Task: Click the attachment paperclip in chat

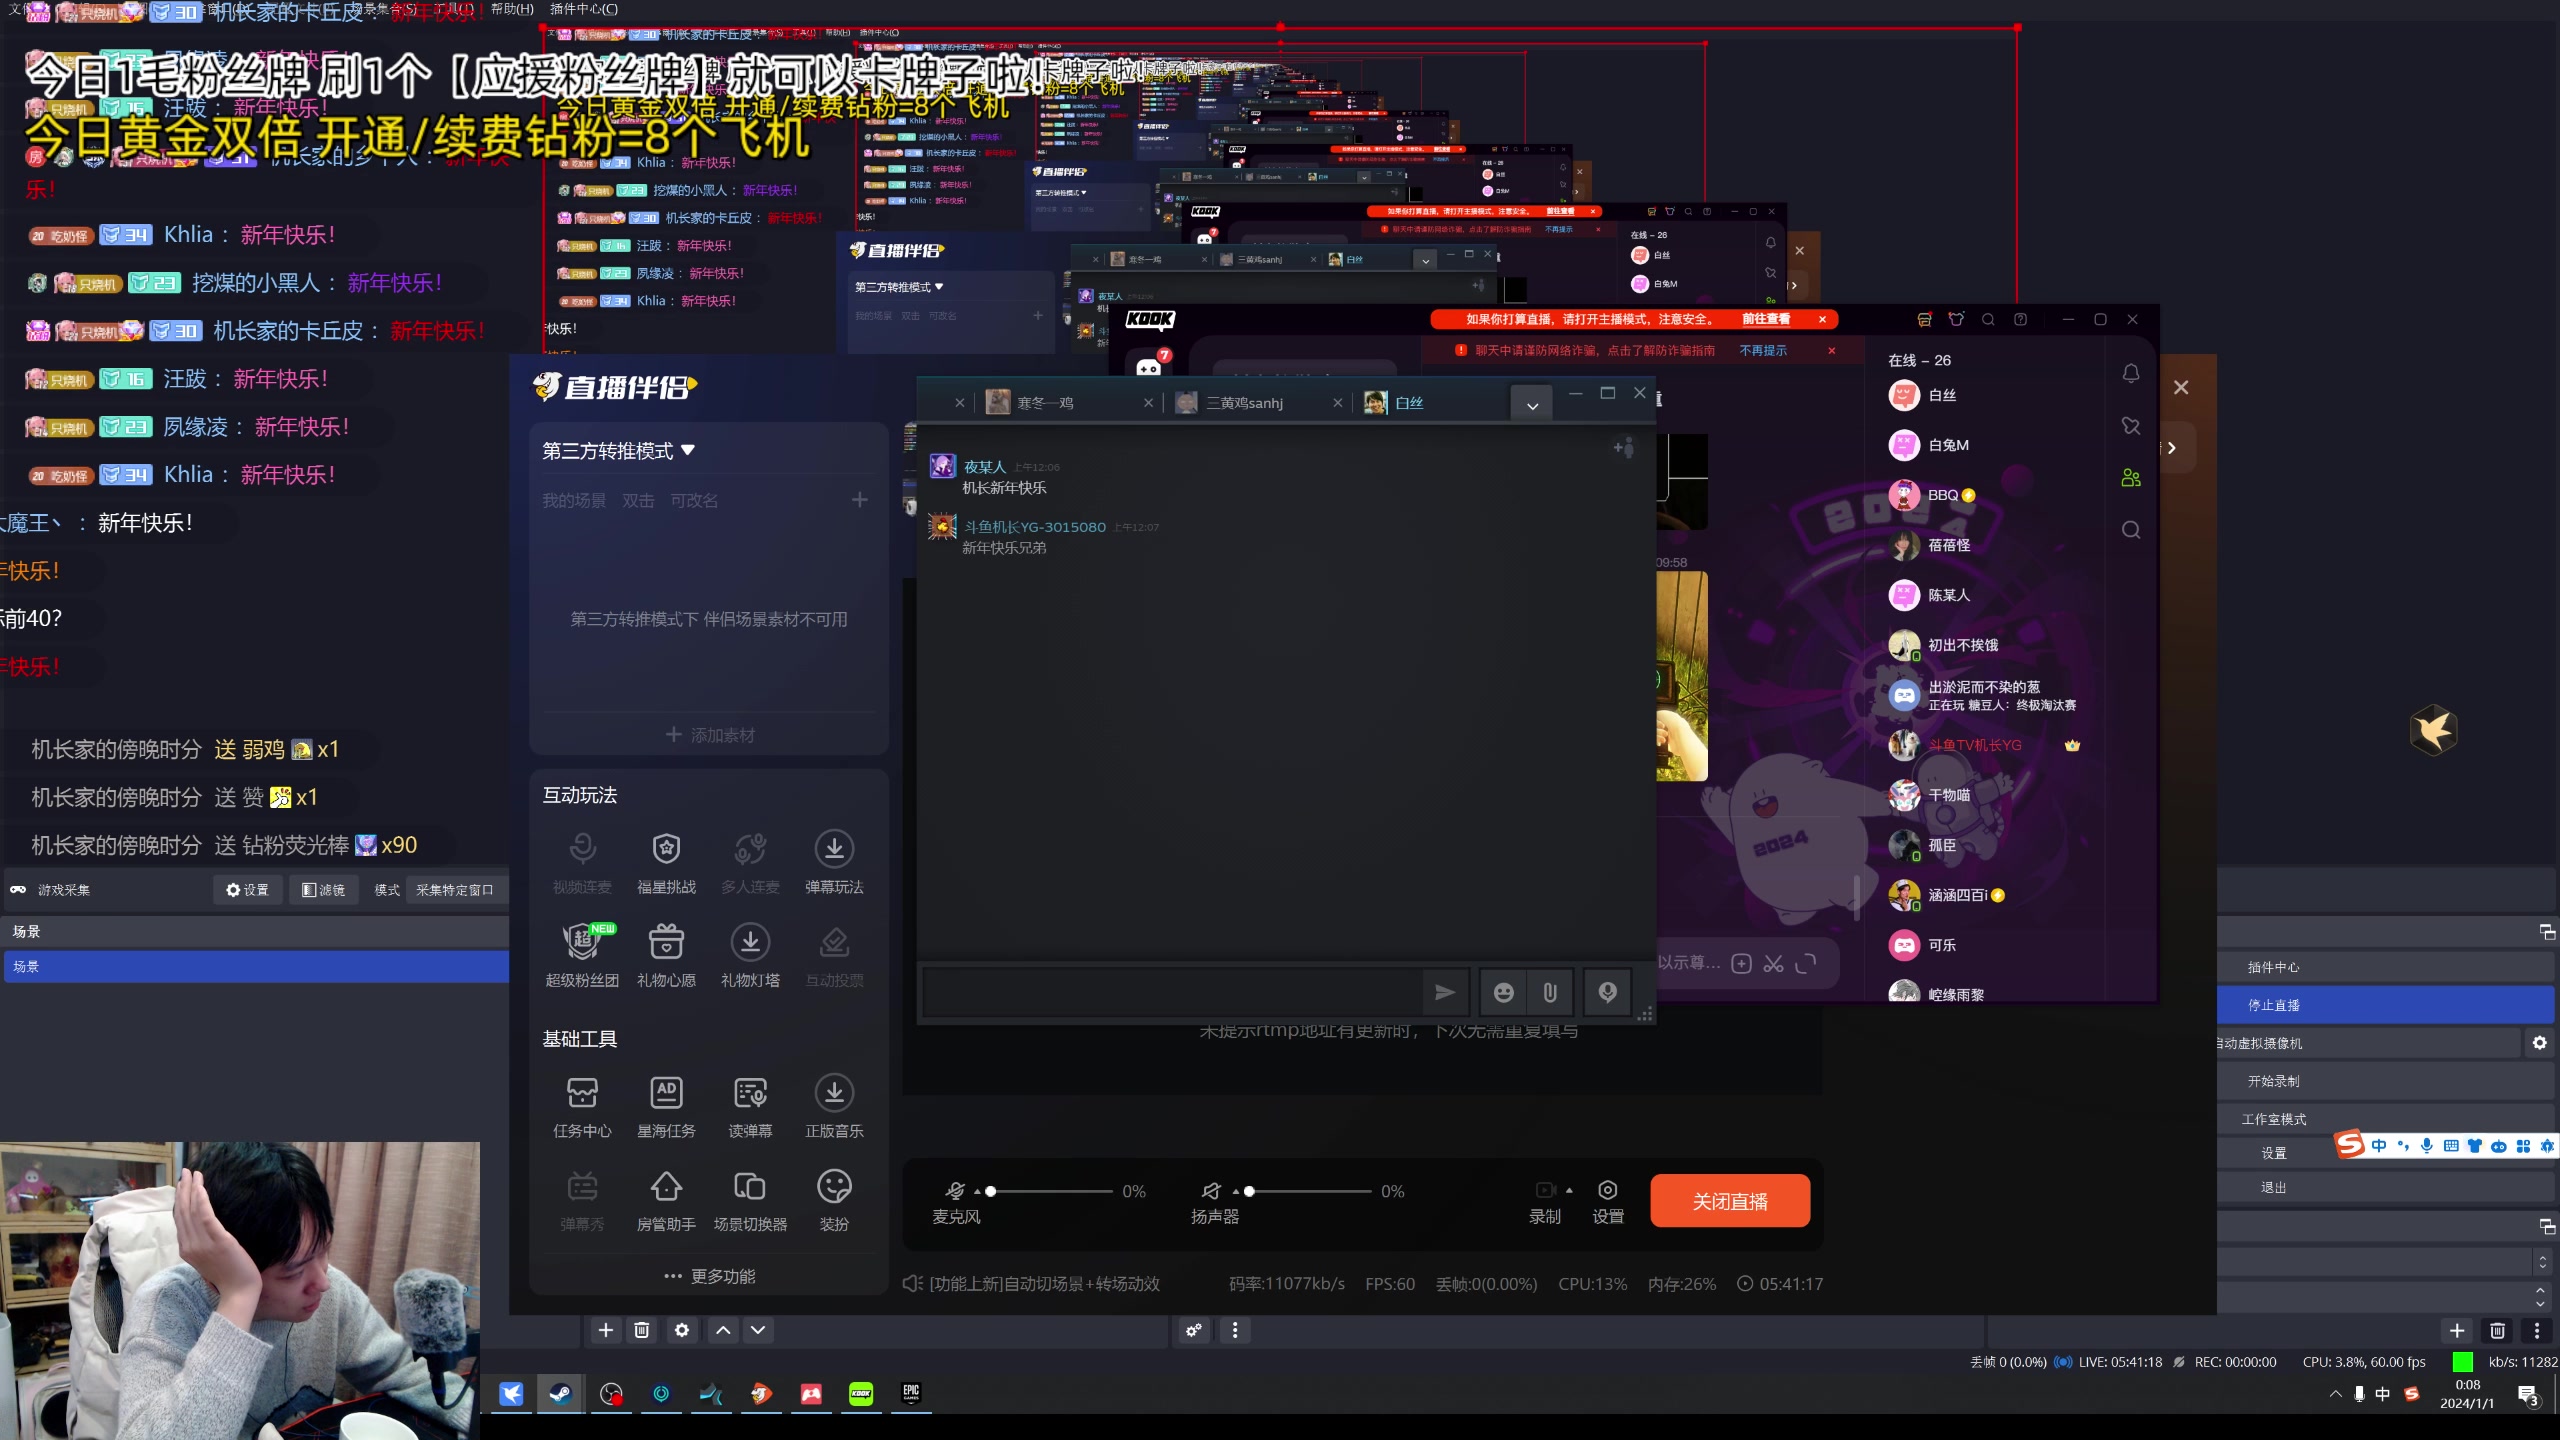Action: (x=1550, y=992)
